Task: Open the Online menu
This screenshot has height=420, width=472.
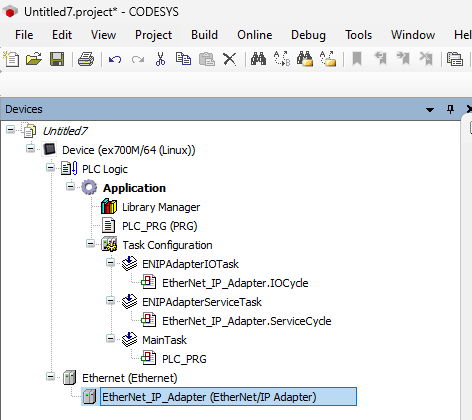Action: click(x=255, y=35)
